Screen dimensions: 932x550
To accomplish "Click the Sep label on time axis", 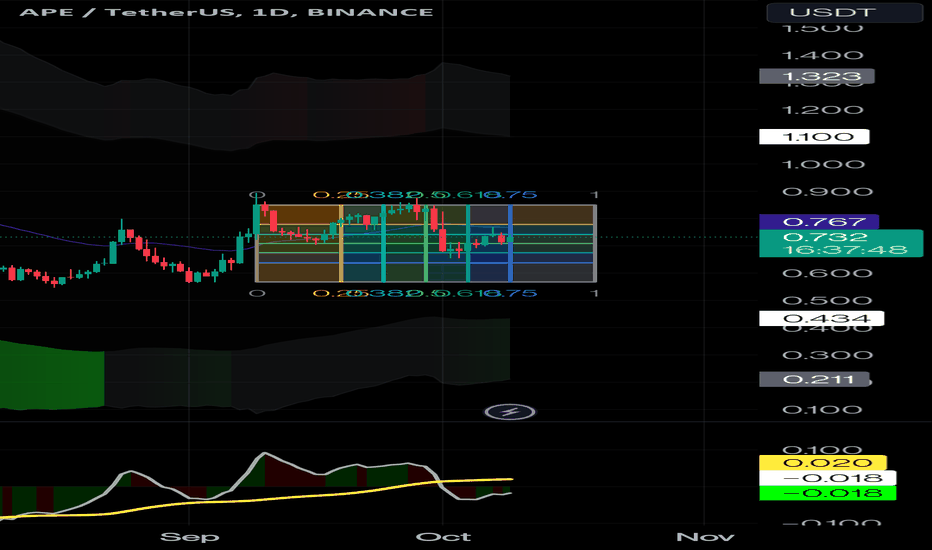I will (x=190, y=537).
